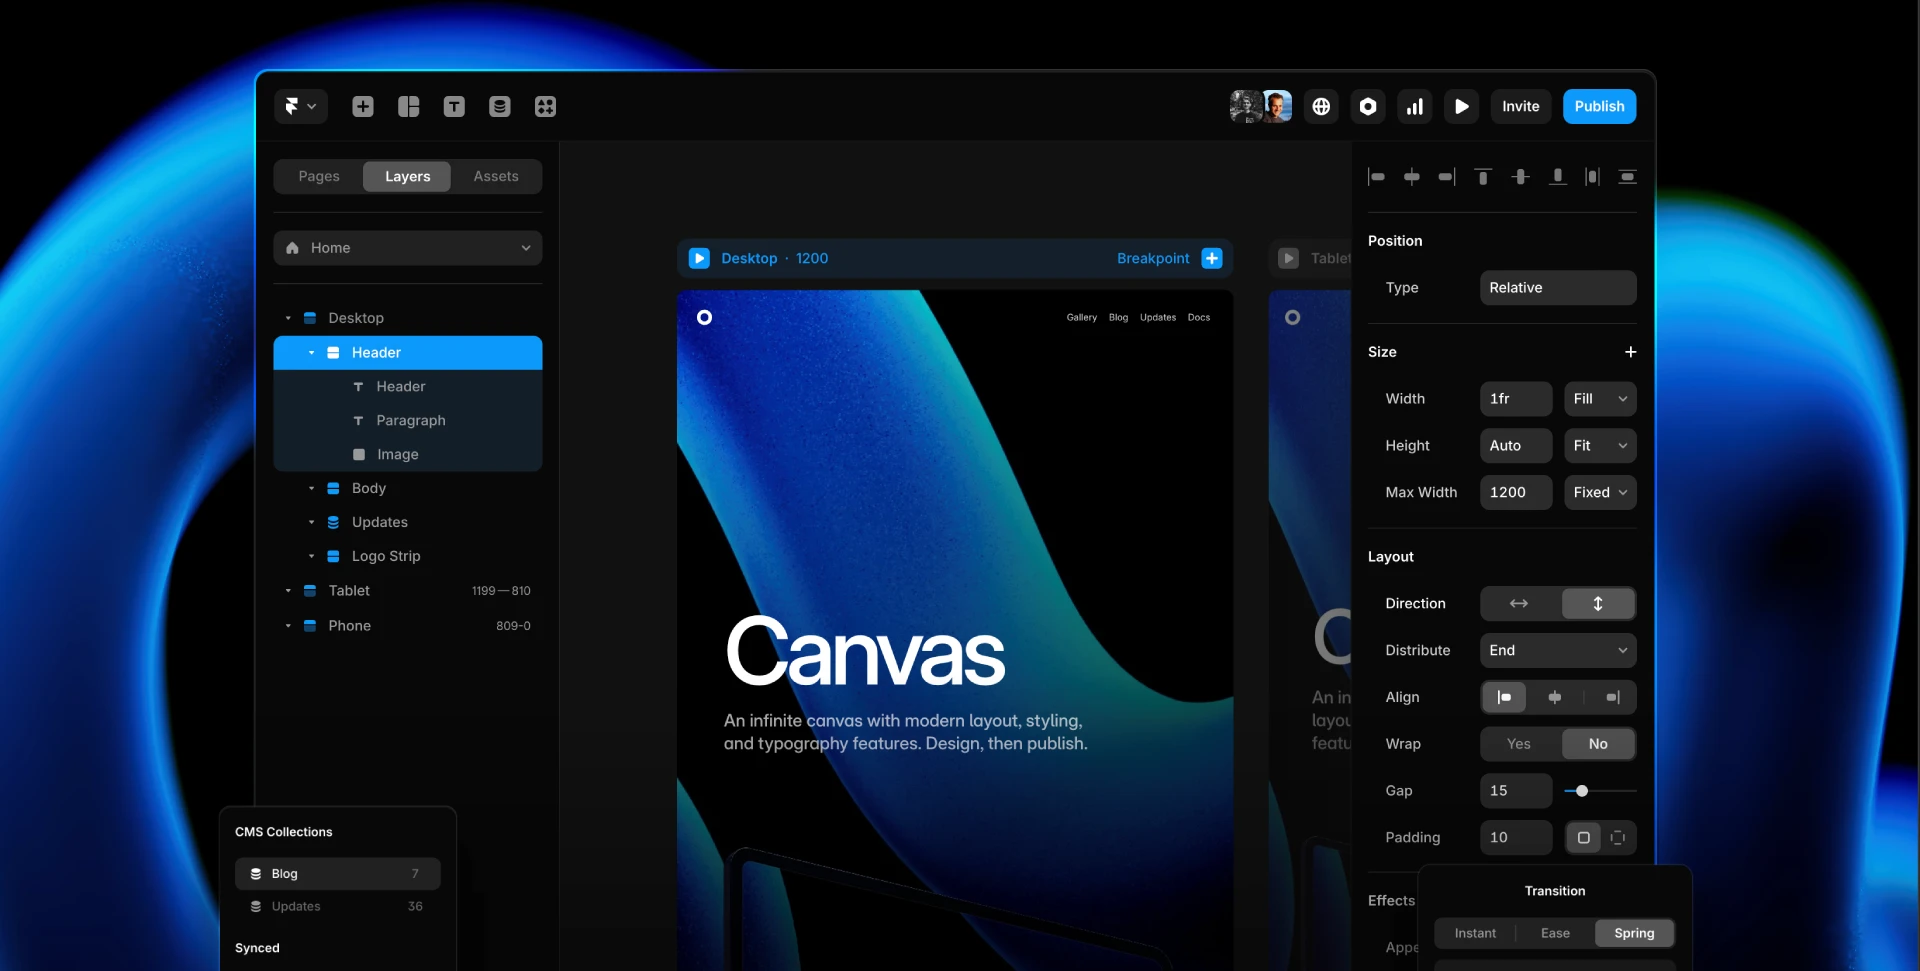This screenshot has width=1920, height=971.
Task: Toggle individual padding with the split-padding icon
Action: click(1618, 838)
